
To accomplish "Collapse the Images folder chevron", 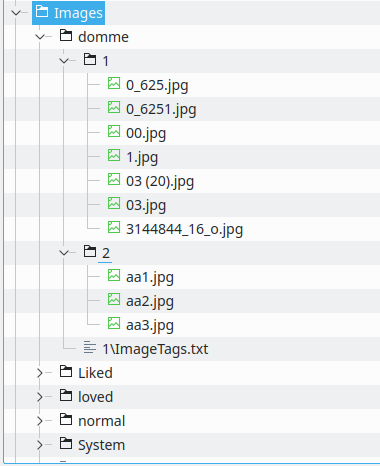I will tap(16, 13).
